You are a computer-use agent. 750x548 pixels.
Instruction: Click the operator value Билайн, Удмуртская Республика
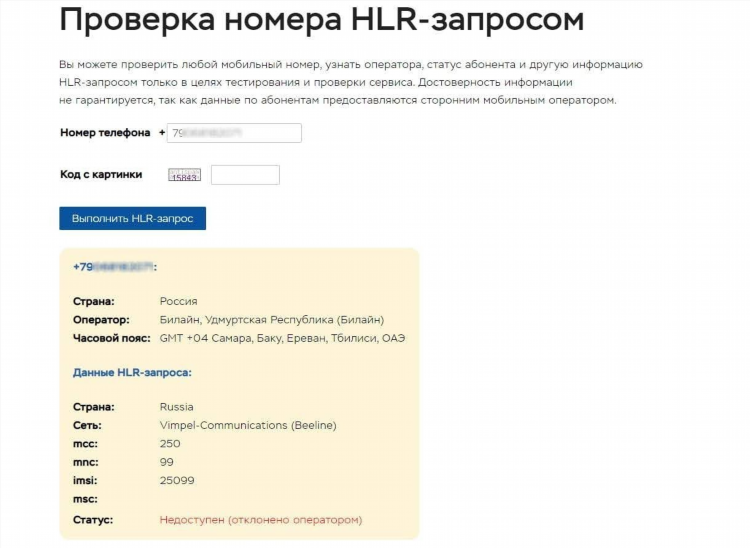272,320
